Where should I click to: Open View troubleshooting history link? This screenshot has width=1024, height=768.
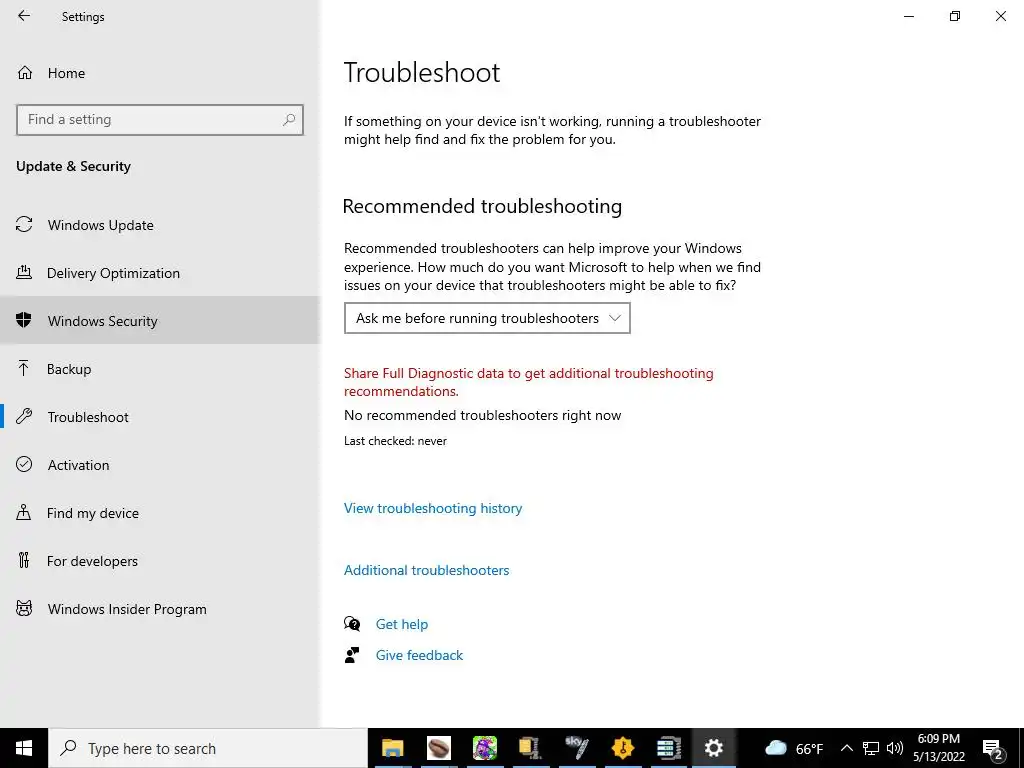pos(433,508)
